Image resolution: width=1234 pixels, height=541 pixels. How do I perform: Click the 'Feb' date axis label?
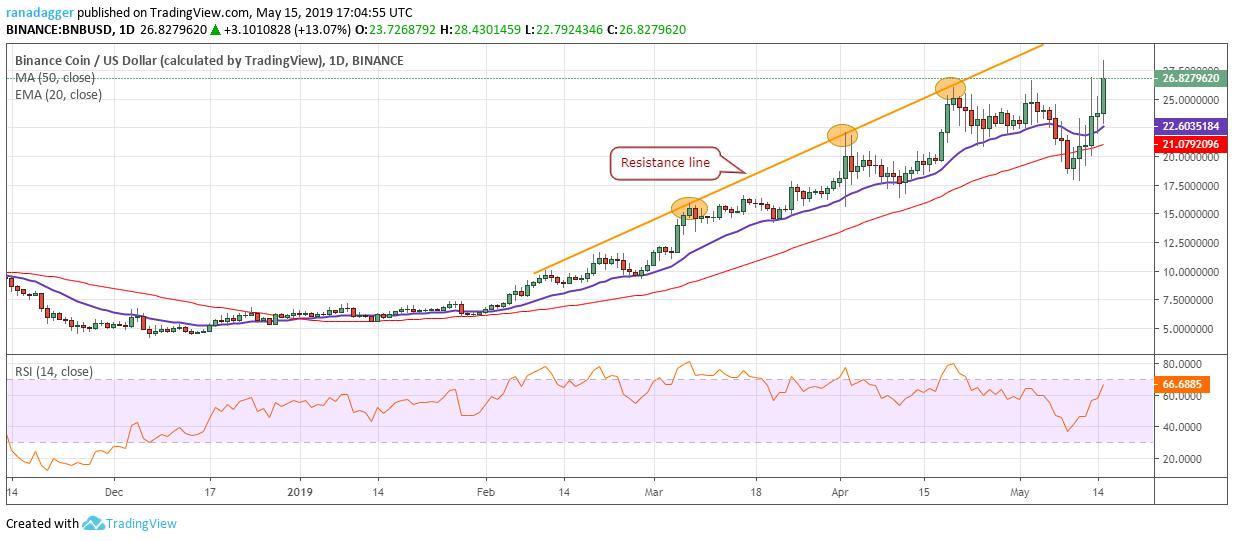486,492
